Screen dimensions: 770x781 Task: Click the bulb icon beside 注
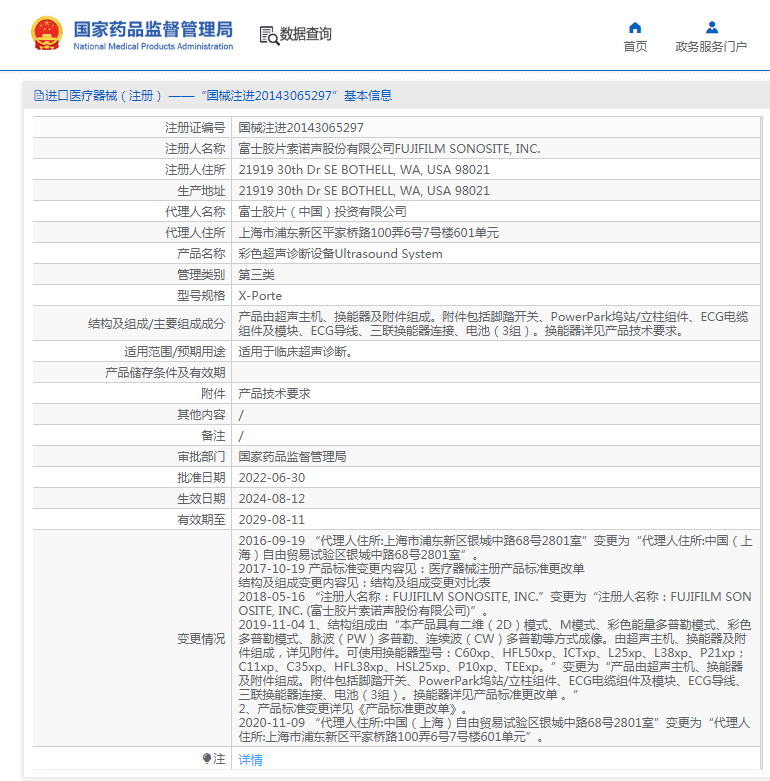207,759
